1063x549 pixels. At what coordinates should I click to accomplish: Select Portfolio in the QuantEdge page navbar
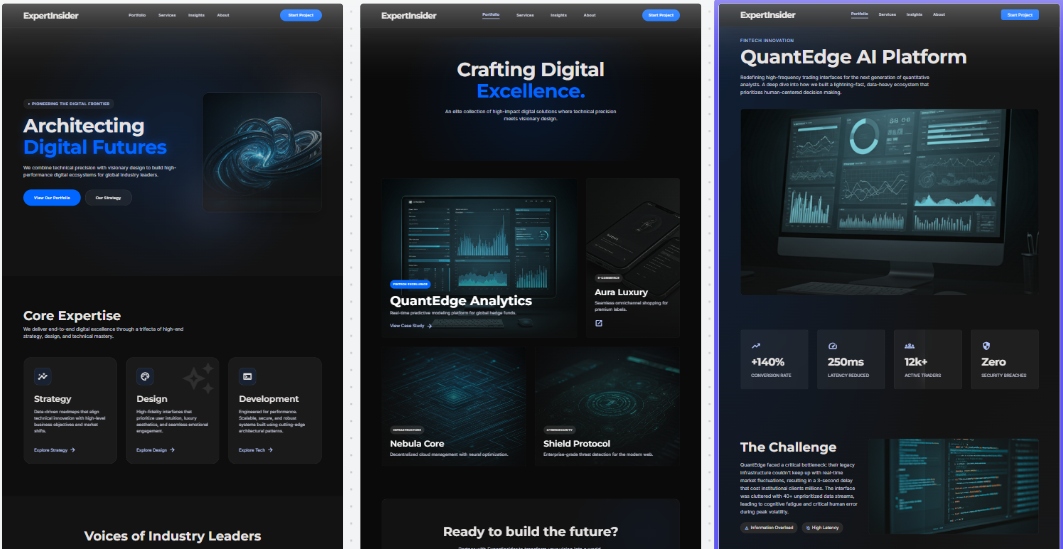(x=860, y=14)
